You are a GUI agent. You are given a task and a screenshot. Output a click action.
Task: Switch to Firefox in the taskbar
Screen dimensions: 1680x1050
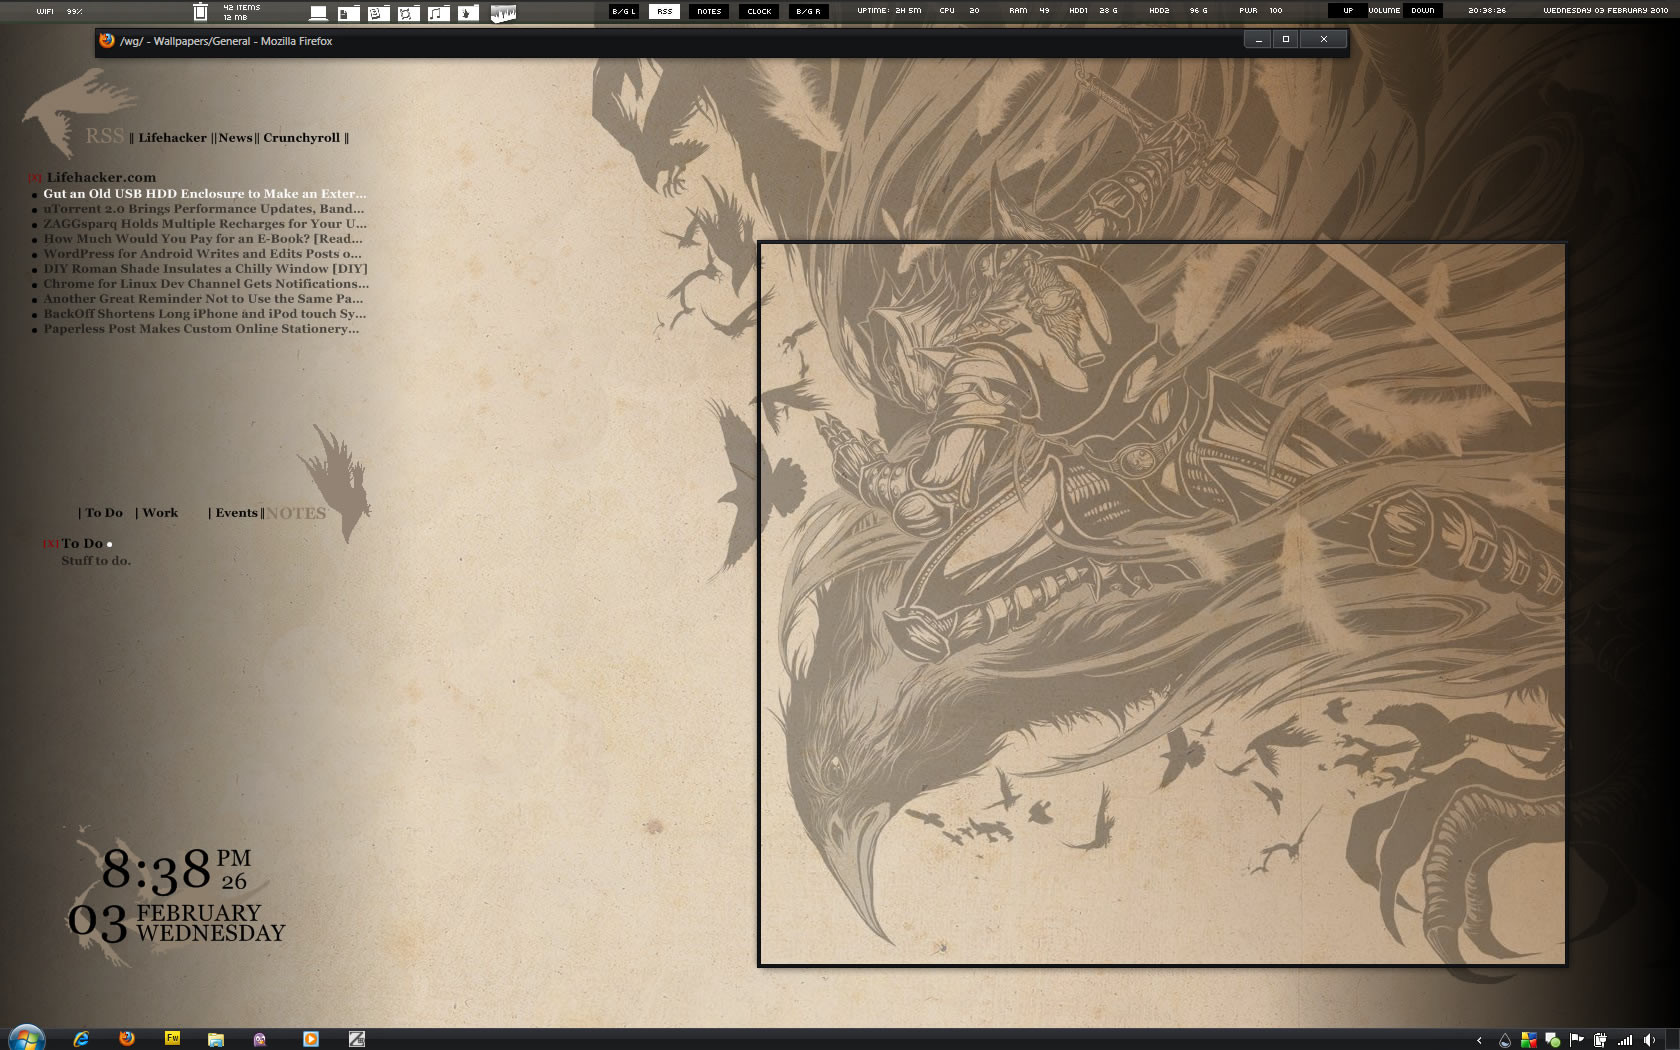[x=127, y=1039]
